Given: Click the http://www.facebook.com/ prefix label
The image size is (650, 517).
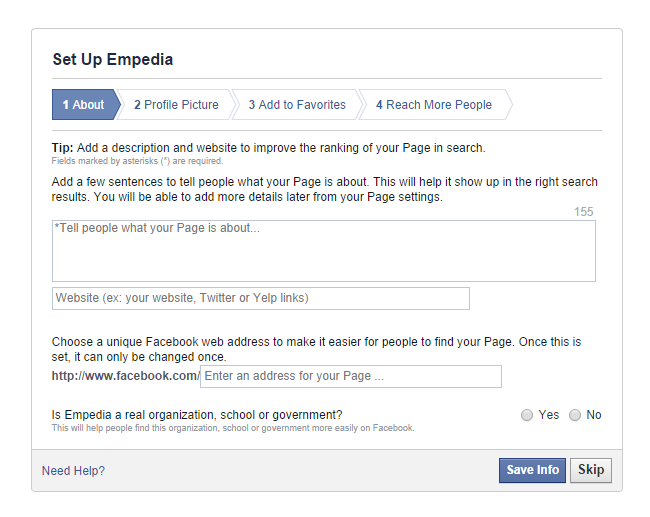Looking at the screenshot, I should (x=126, y=376).
